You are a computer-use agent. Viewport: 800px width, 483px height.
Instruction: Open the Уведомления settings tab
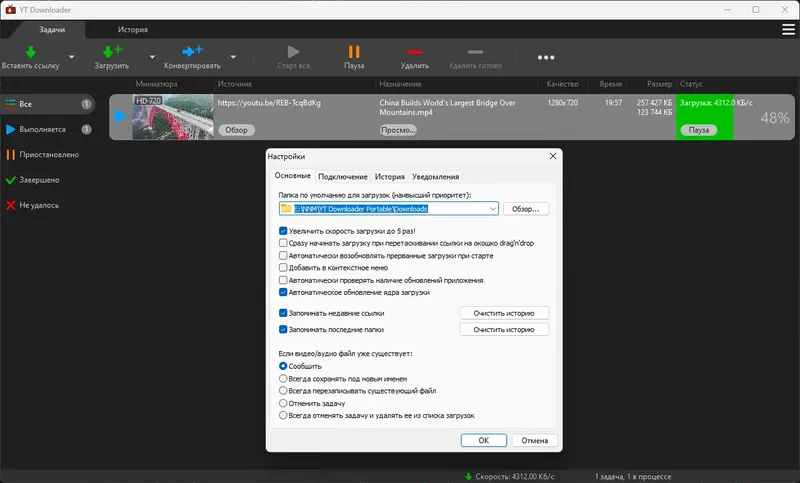(436, 176)
